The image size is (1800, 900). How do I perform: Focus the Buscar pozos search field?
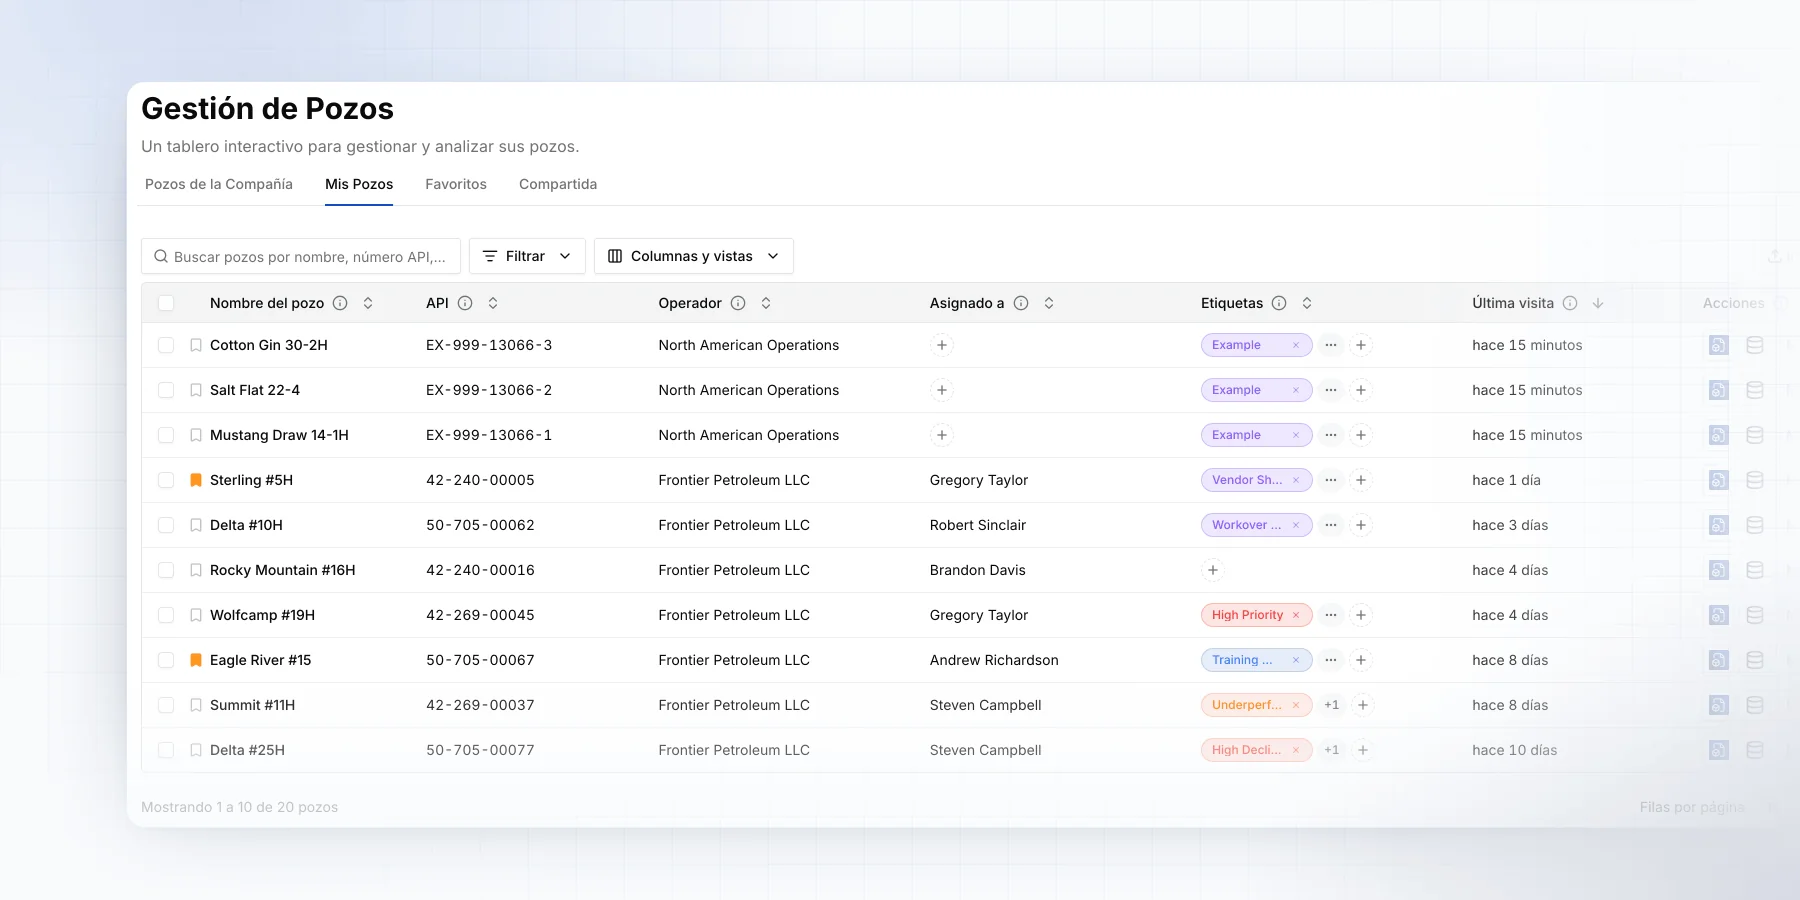(x=301, y=256)
